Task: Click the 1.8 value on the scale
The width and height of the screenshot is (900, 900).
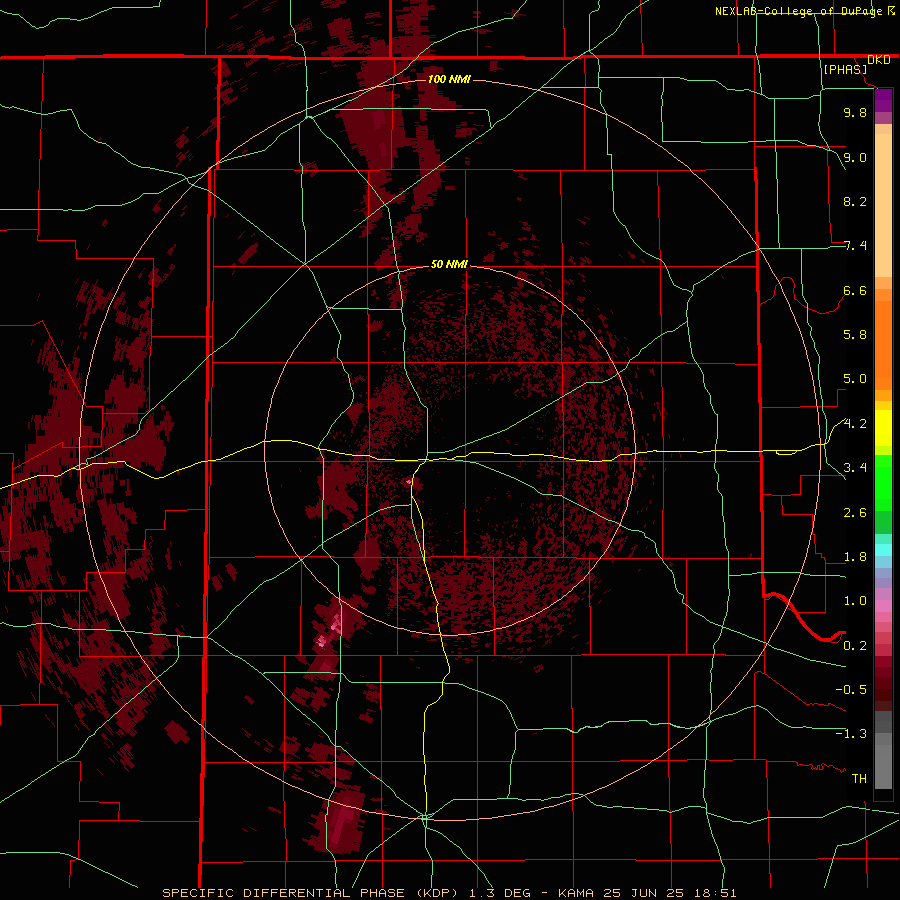Action: click(855, 557)
